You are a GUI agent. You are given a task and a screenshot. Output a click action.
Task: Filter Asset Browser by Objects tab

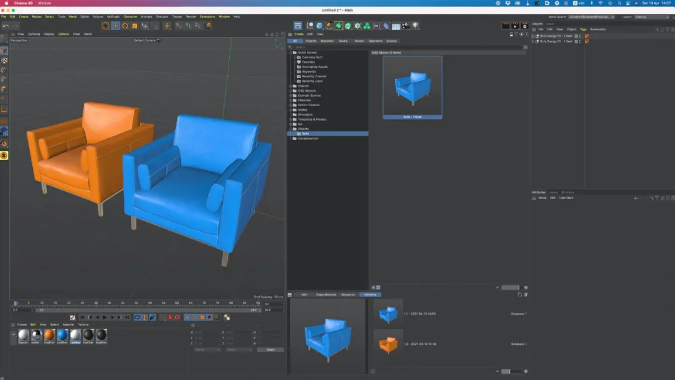point(311,41)
